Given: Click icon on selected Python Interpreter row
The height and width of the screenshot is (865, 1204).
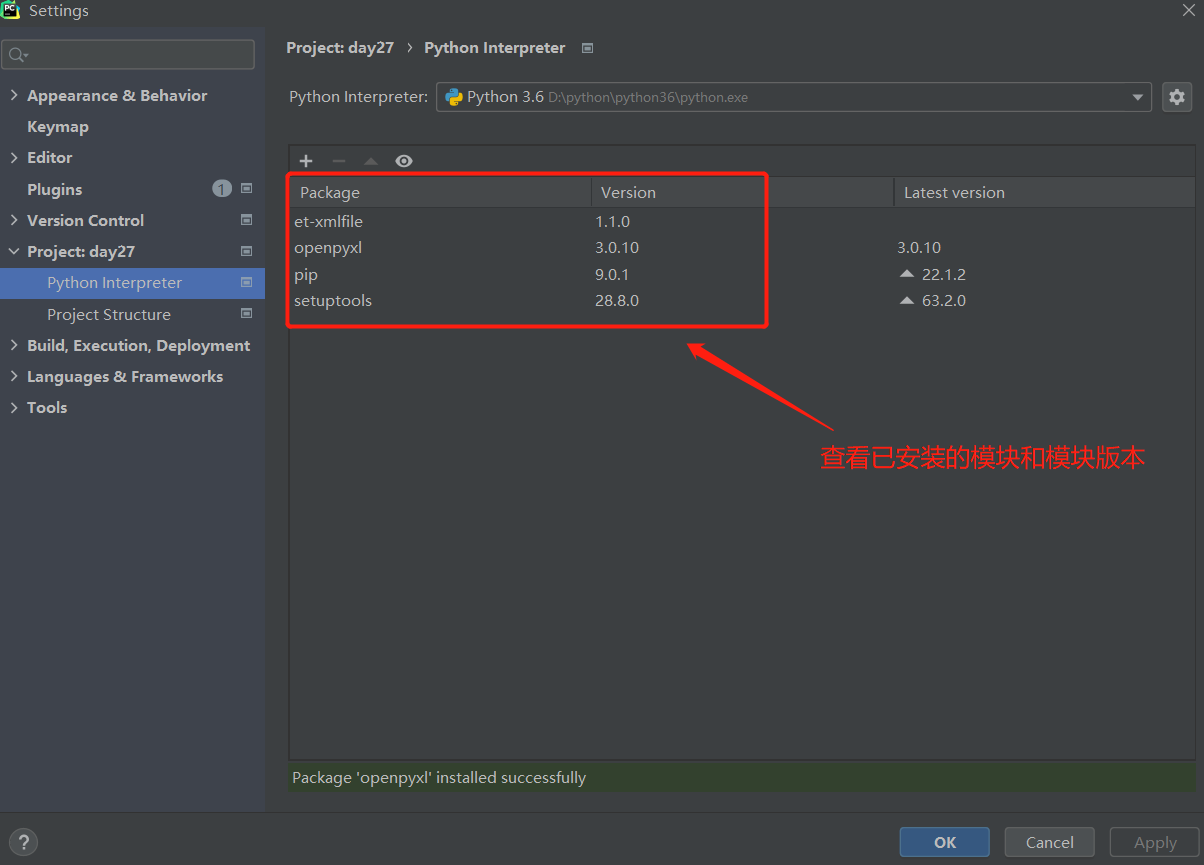Looking at the screenshot, I should pos(247,283).
